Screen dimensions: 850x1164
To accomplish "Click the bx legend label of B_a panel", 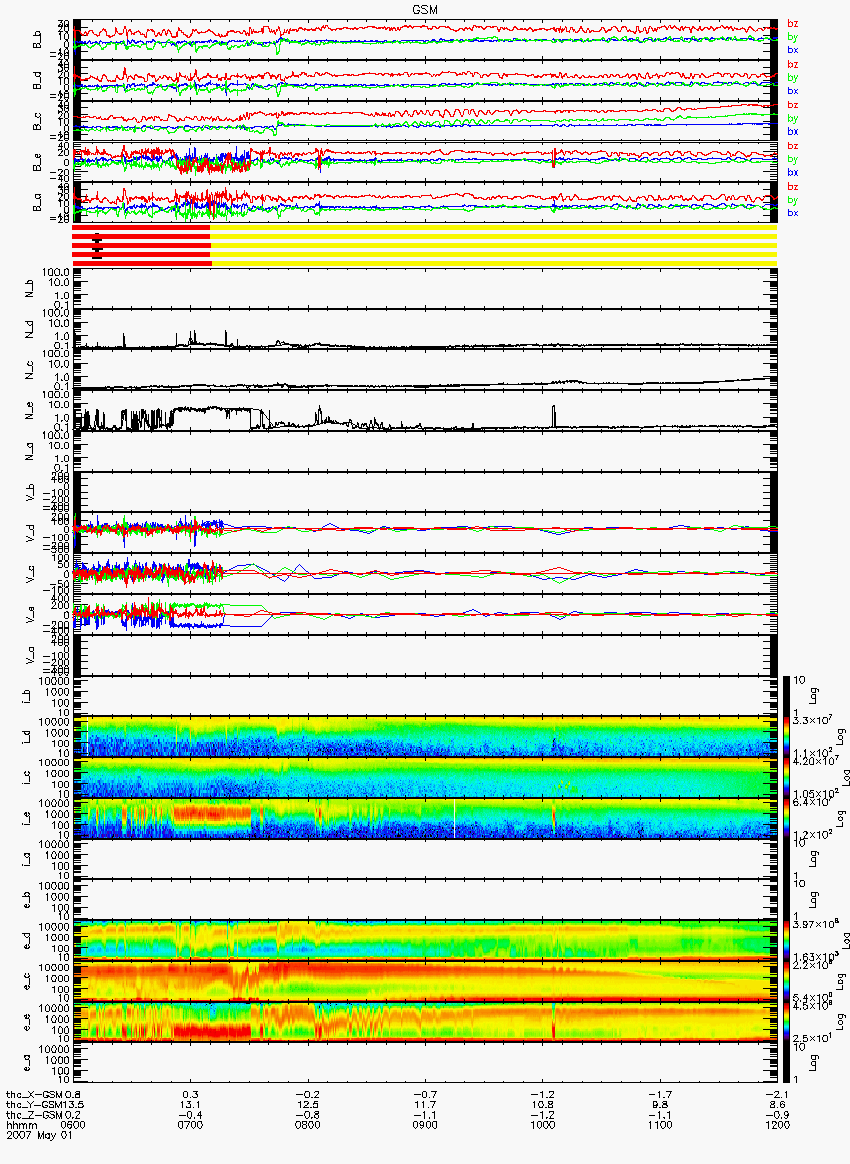I will click(x=793, y=213).
